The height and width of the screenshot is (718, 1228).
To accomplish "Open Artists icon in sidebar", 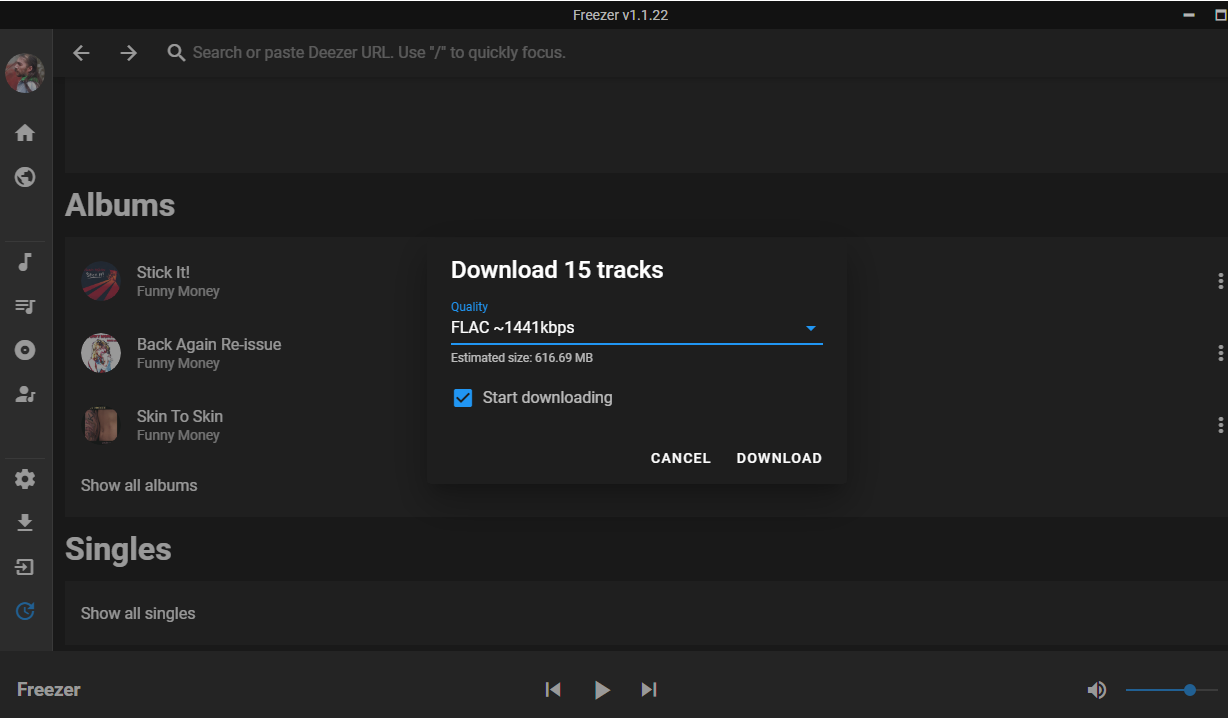I will (x=25, y=394).
